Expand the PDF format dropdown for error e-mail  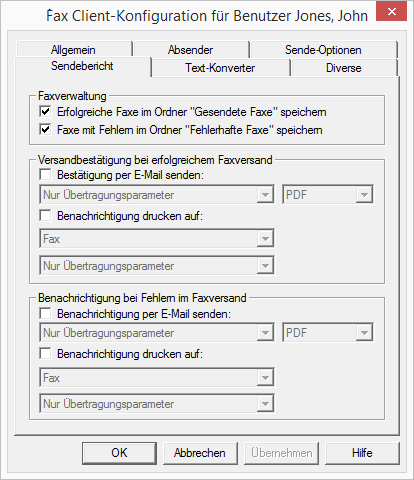(x=328, y=333)
